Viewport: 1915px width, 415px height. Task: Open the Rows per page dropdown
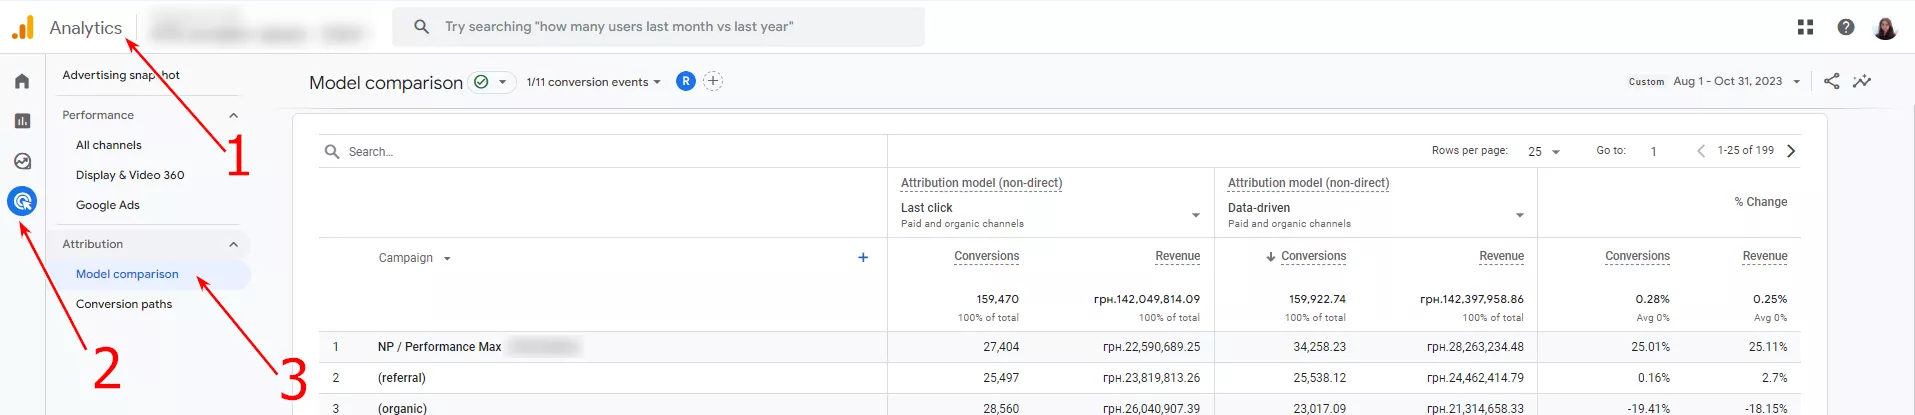pyautogui.click(x=1544, y=152)
